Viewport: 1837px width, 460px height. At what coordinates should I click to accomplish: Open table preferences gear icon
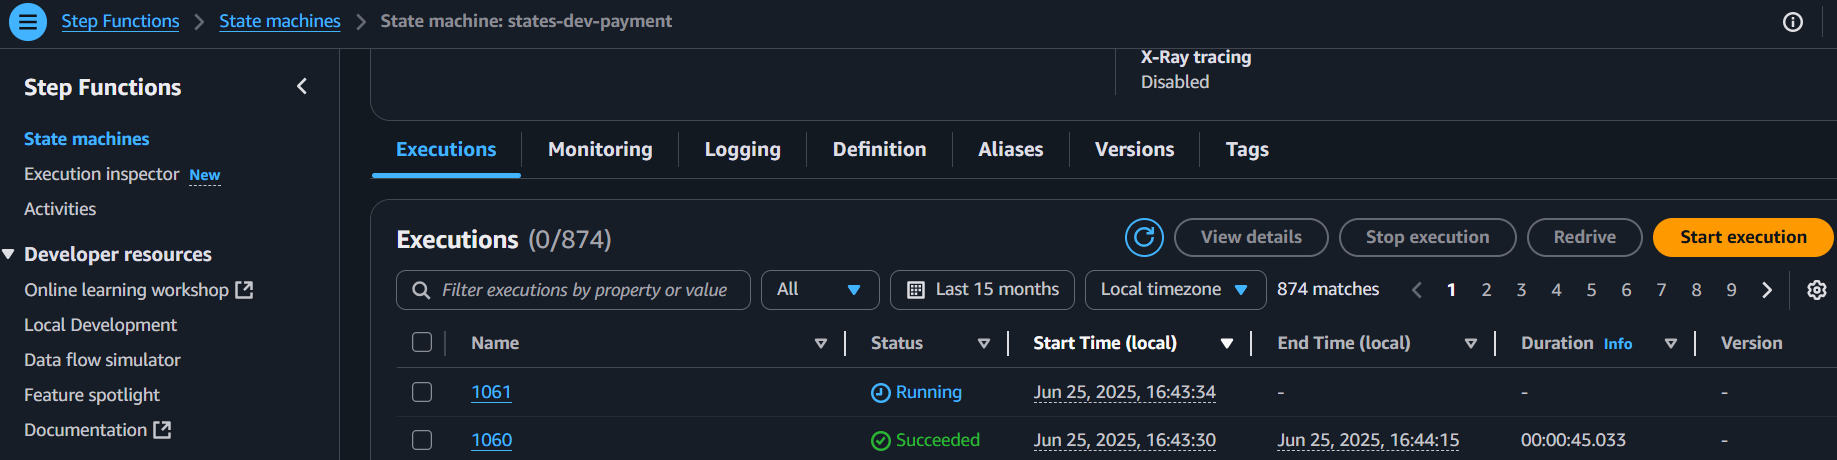click(1816, 290)
